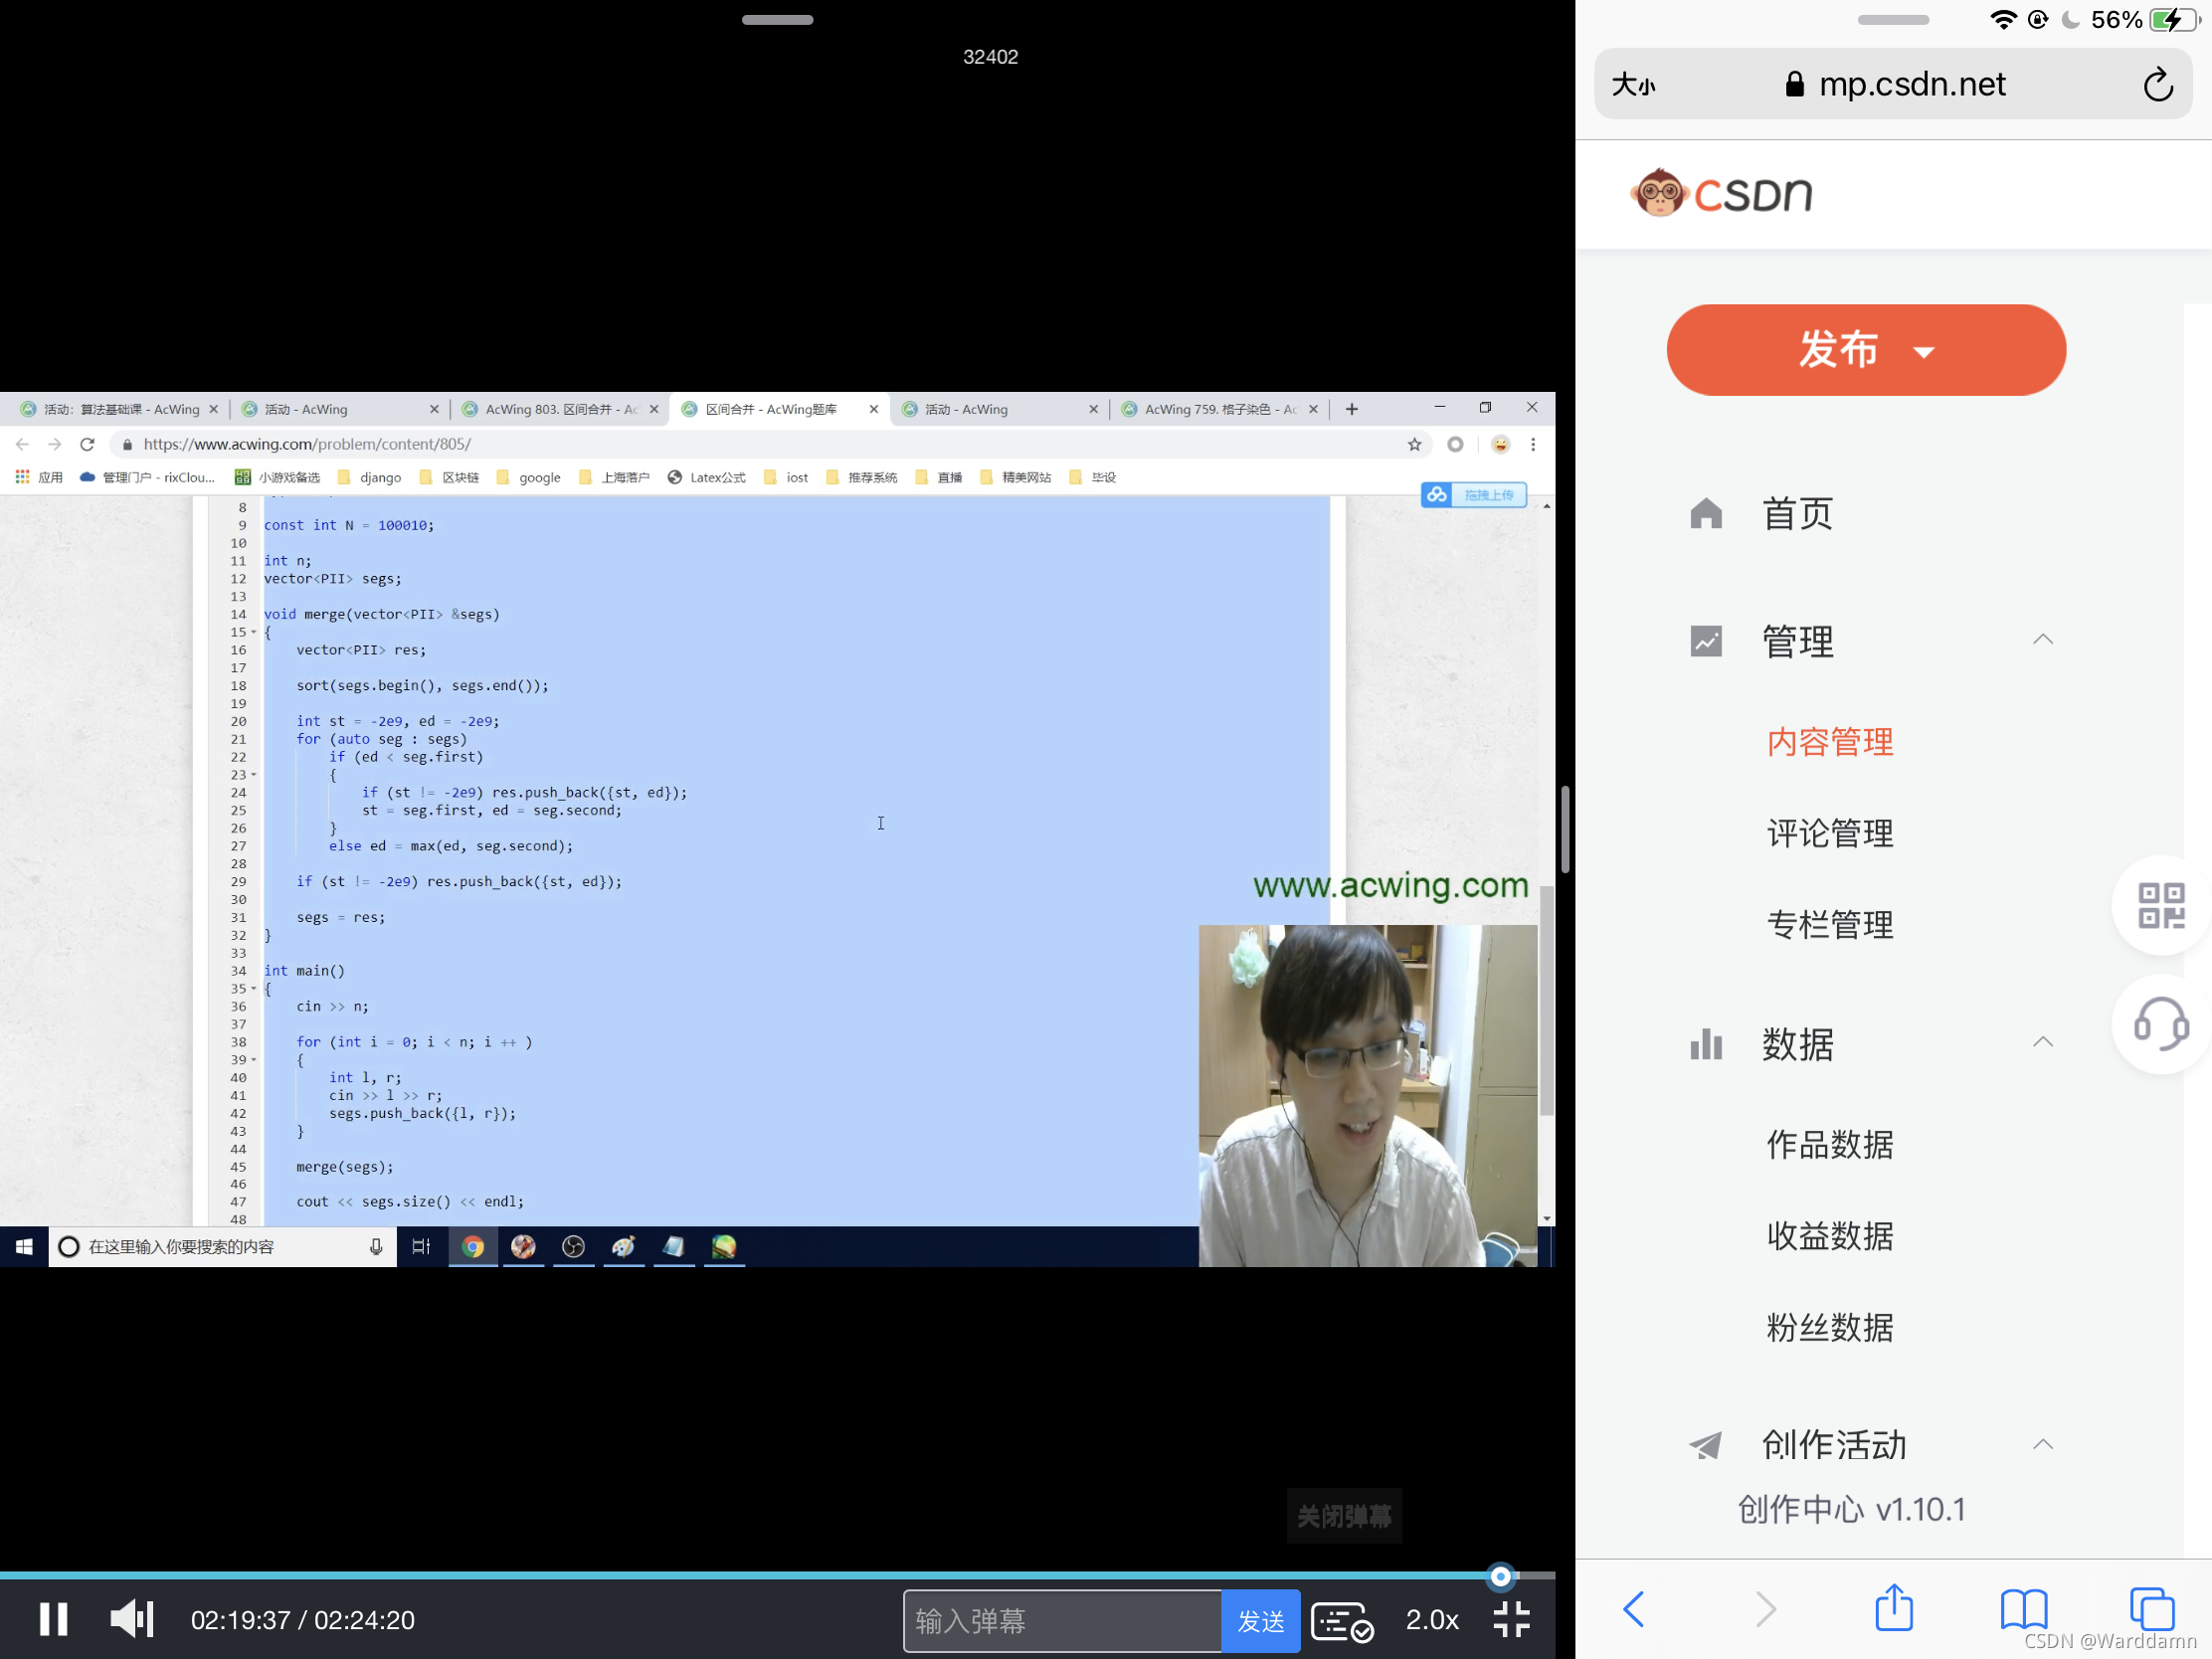2212x1659 pixels.
Task: Open danmaku settings icon in player
Action: pyautogui.click(x=1341, y=1621)
